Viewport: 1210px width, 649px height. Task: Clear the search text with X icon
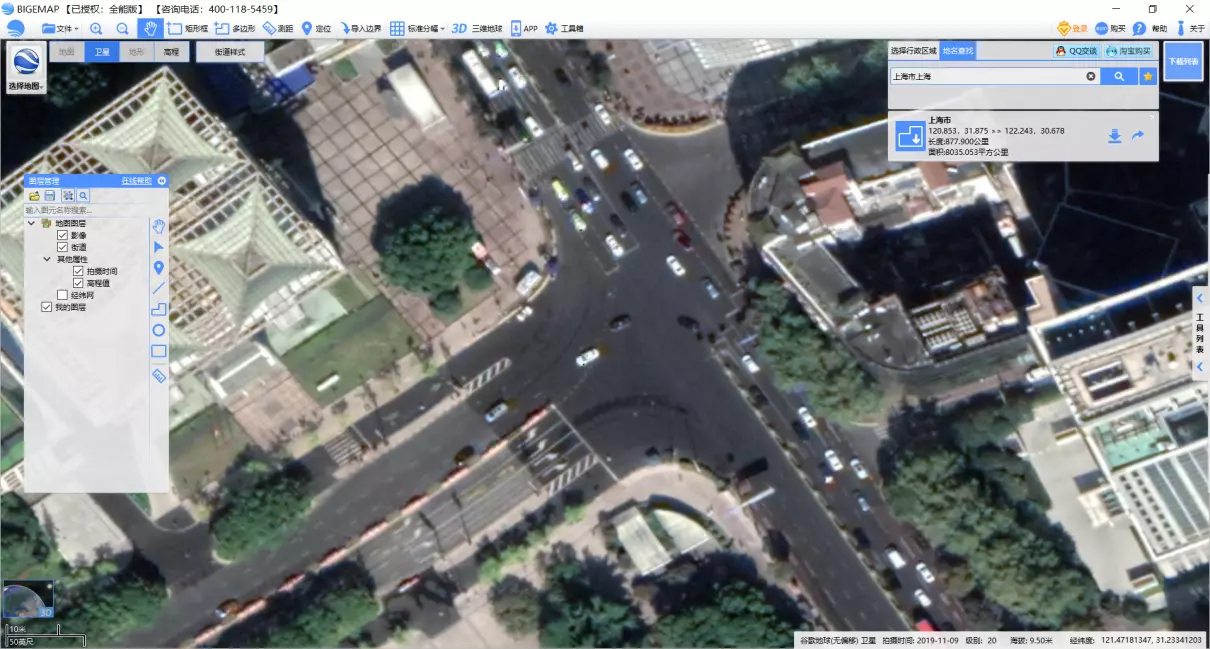pos(1091,76)
